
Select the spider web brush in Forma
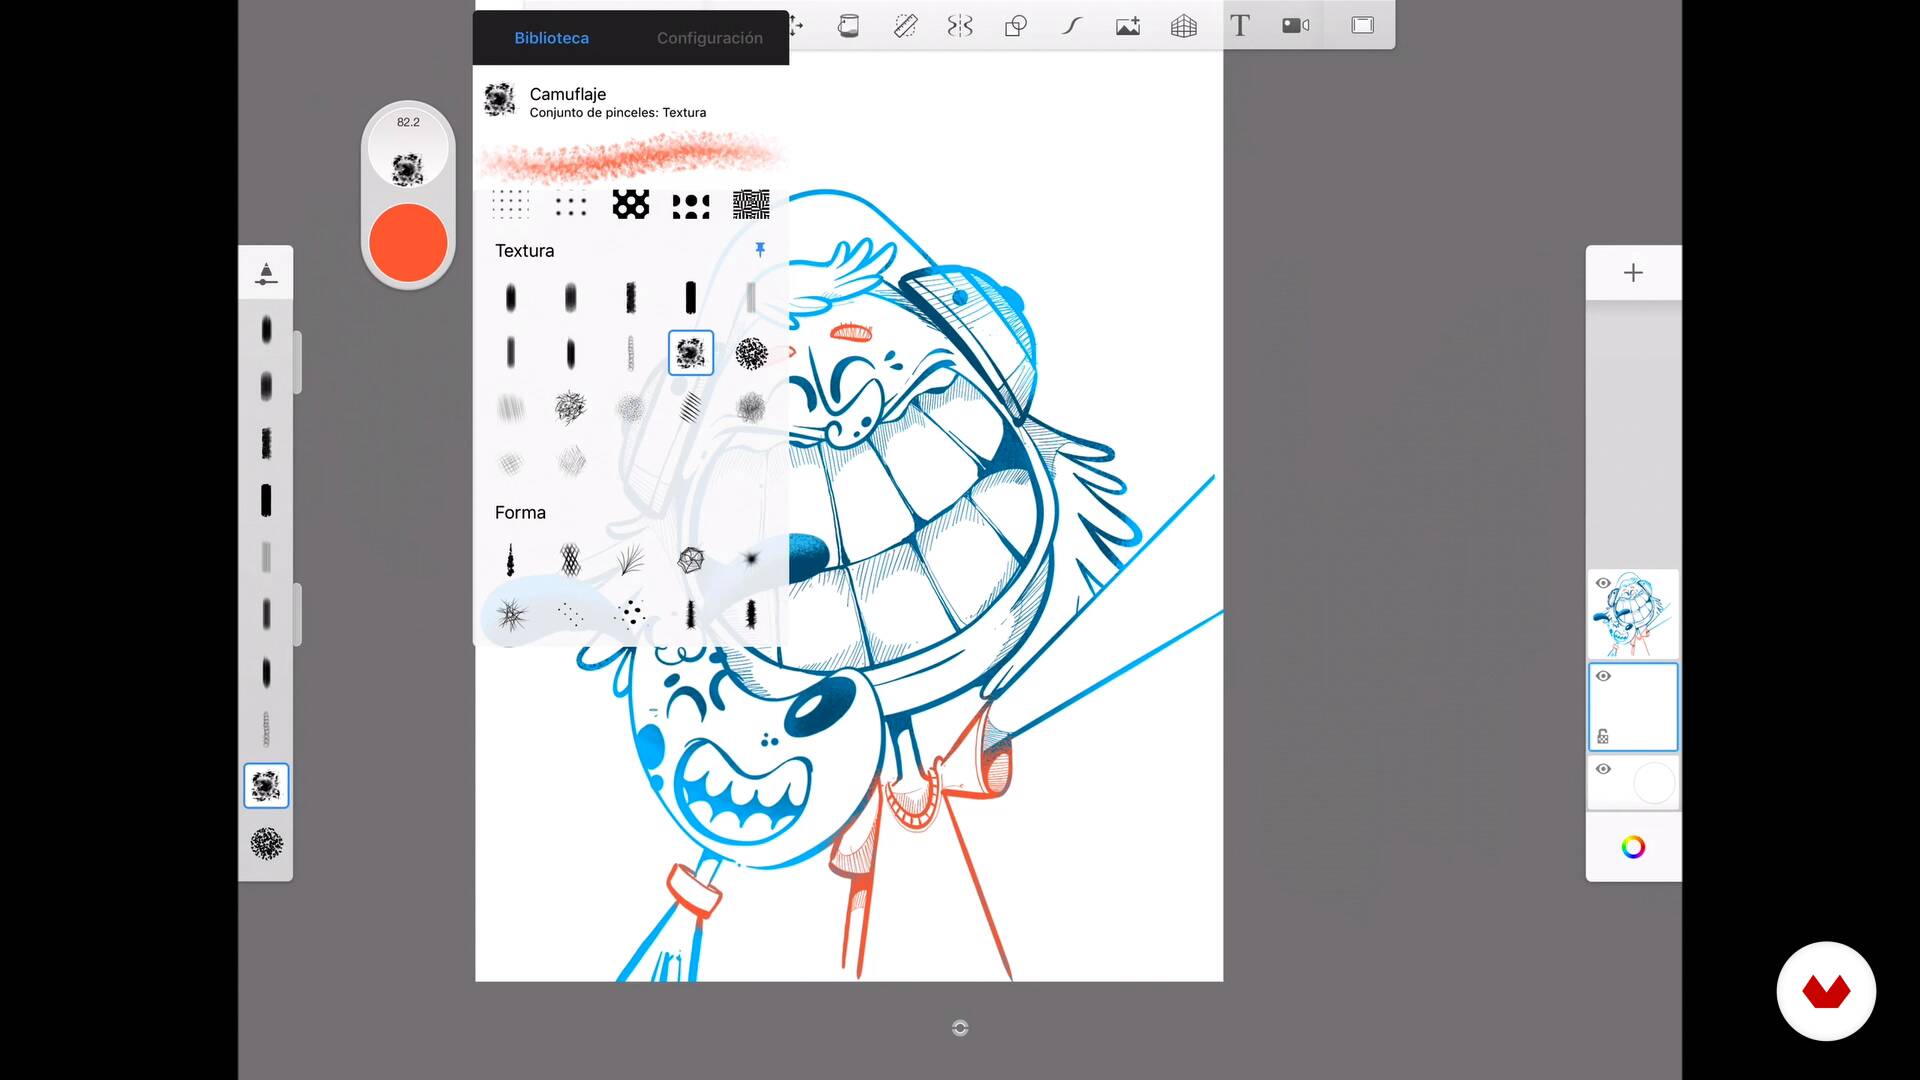tap(691, 560)
